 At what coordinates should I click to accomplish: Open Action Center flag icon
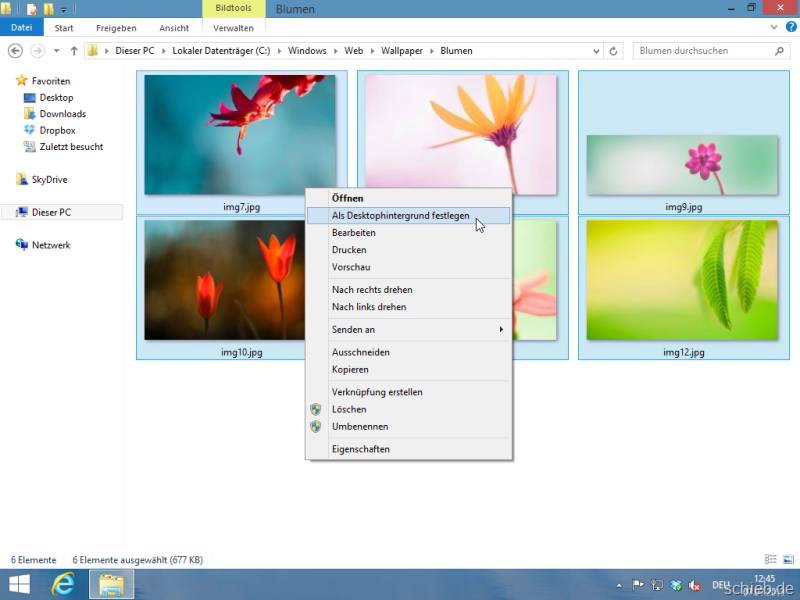pos(636,585)
